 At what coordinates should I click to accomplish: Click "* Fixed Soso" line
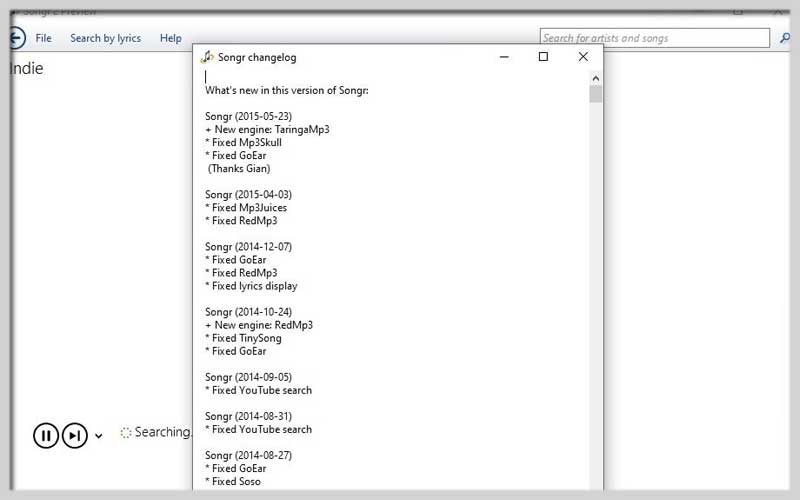(x=233, y=482)
